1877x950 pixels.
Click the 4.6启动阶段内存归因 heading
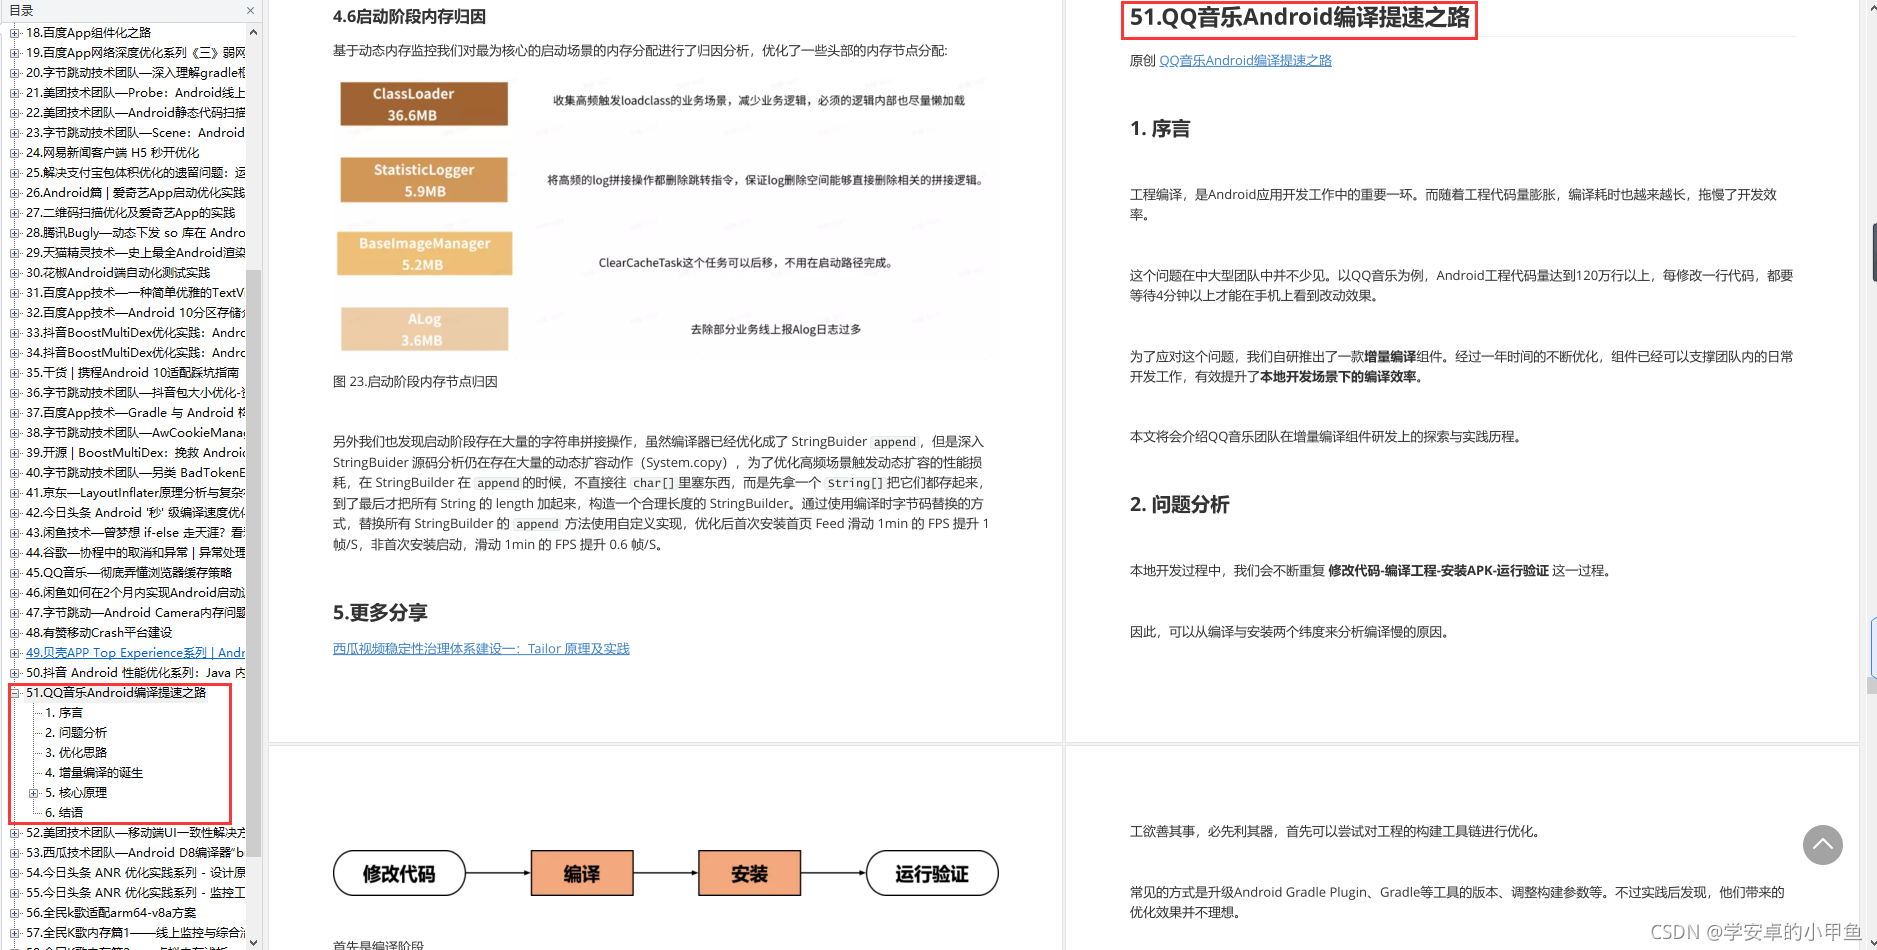click(x=409, y=17)
